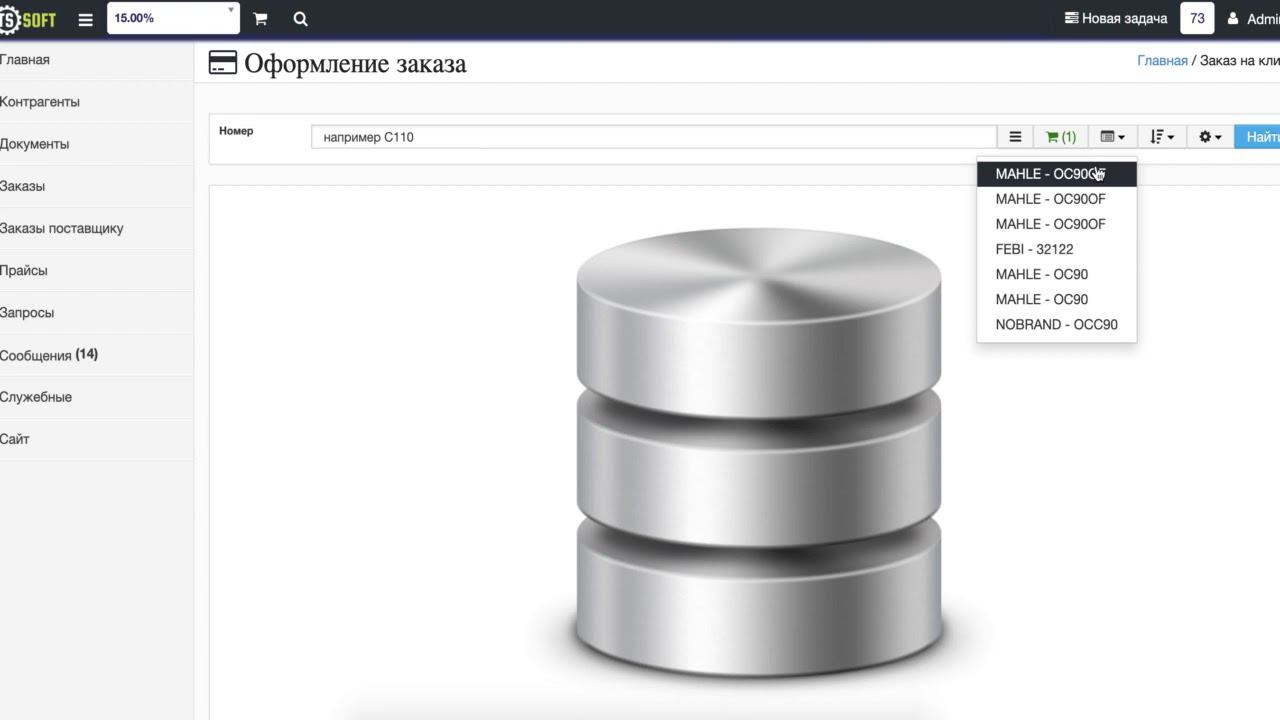This screenshot has height=720, width=1280.
Task: Choose NOBRAND - OCC90 from suggestions
Action: pos(1057,324)
